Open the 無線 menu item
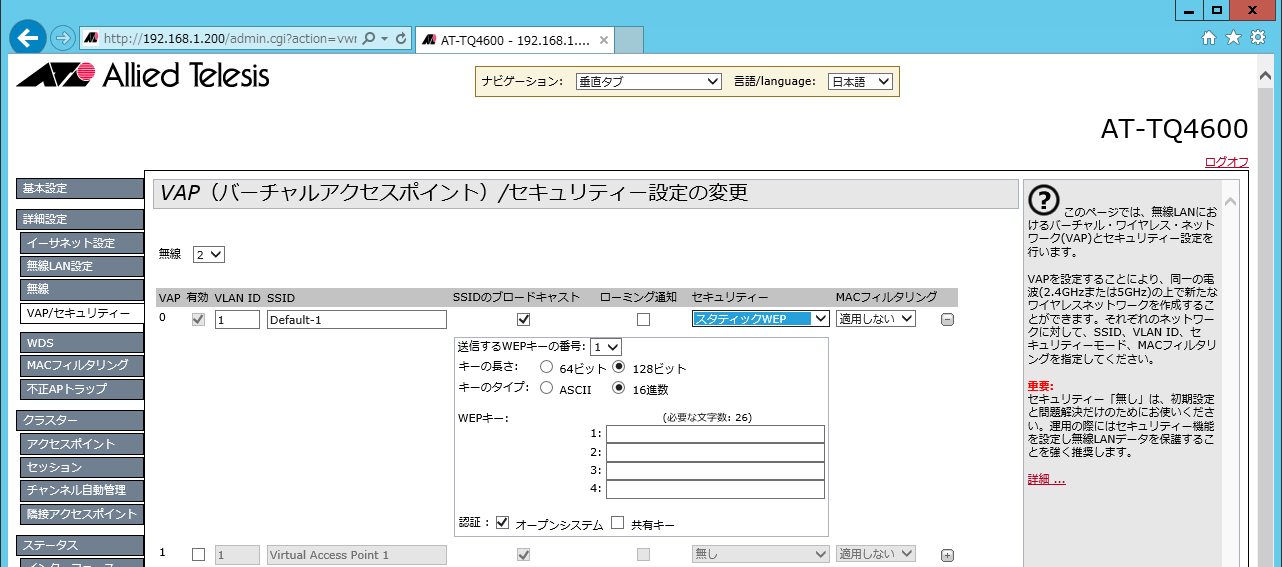This screenshot has width=1282, height=567. coord(82,289)
